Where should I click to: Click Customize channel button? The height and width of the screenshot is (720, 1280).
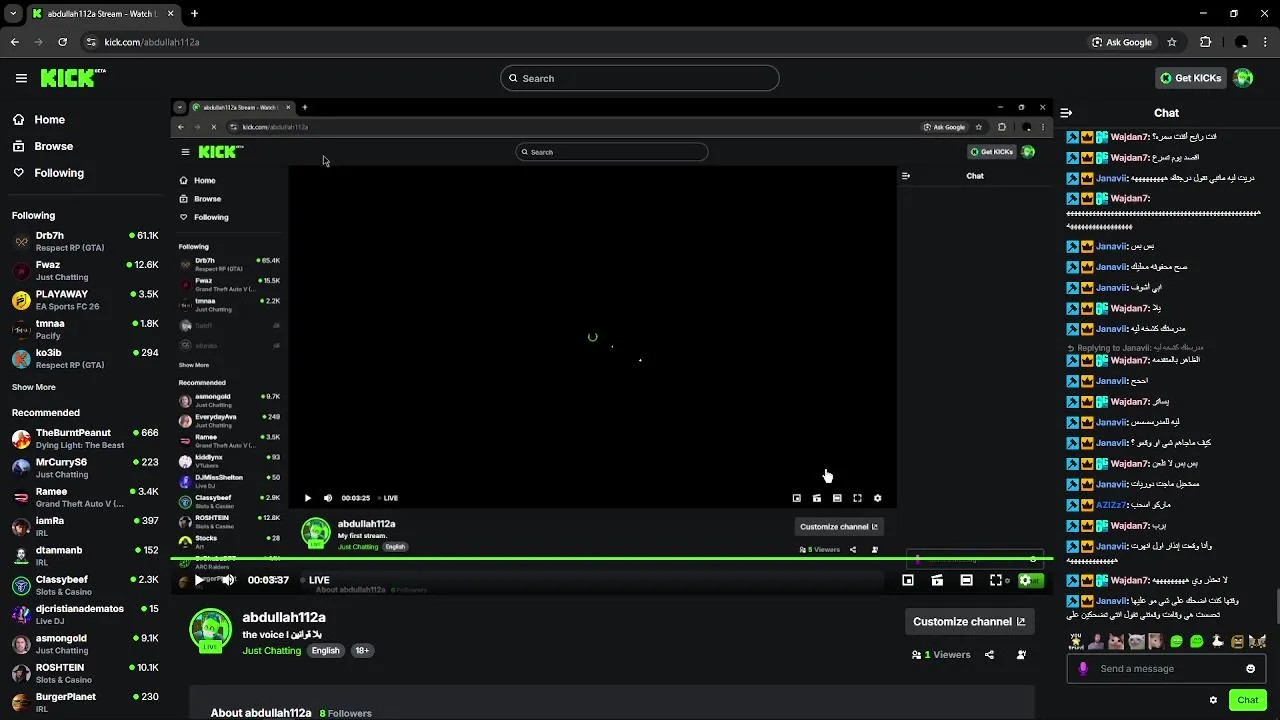(969, 622)
